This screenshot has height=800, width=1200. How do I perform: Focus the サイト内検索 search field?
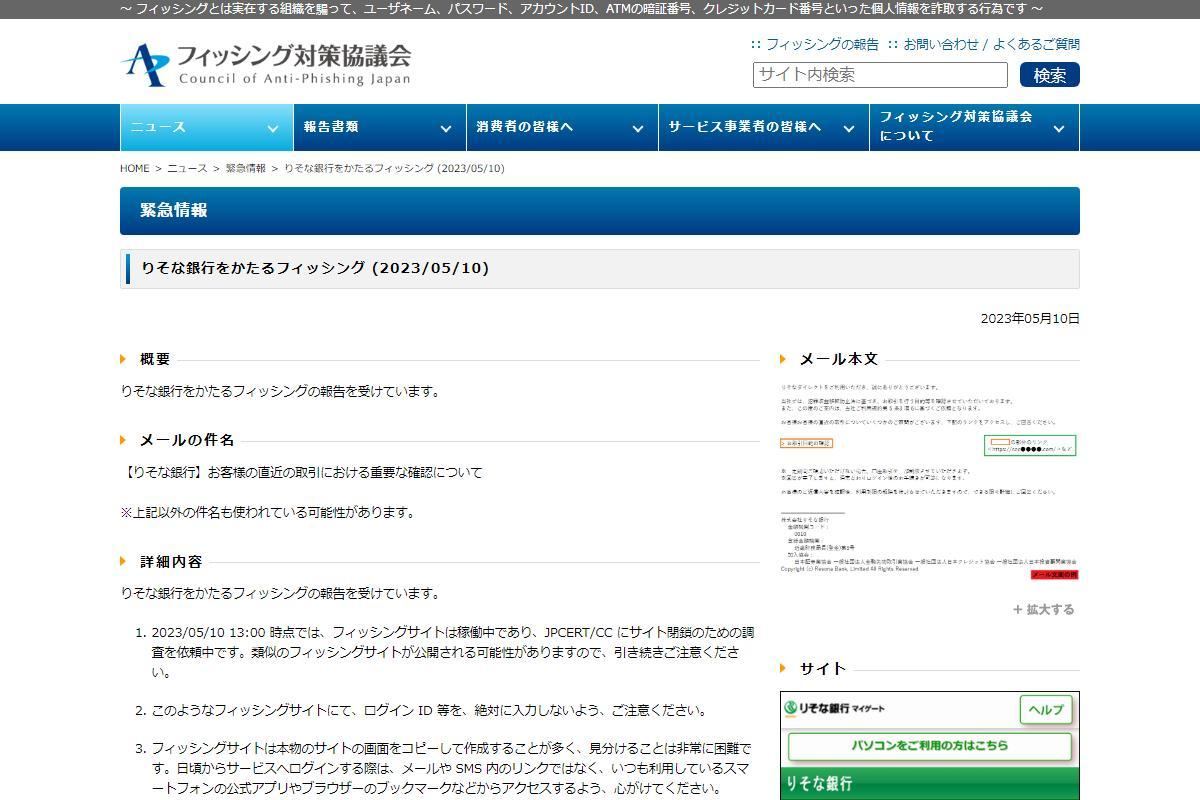coord(880,75)
